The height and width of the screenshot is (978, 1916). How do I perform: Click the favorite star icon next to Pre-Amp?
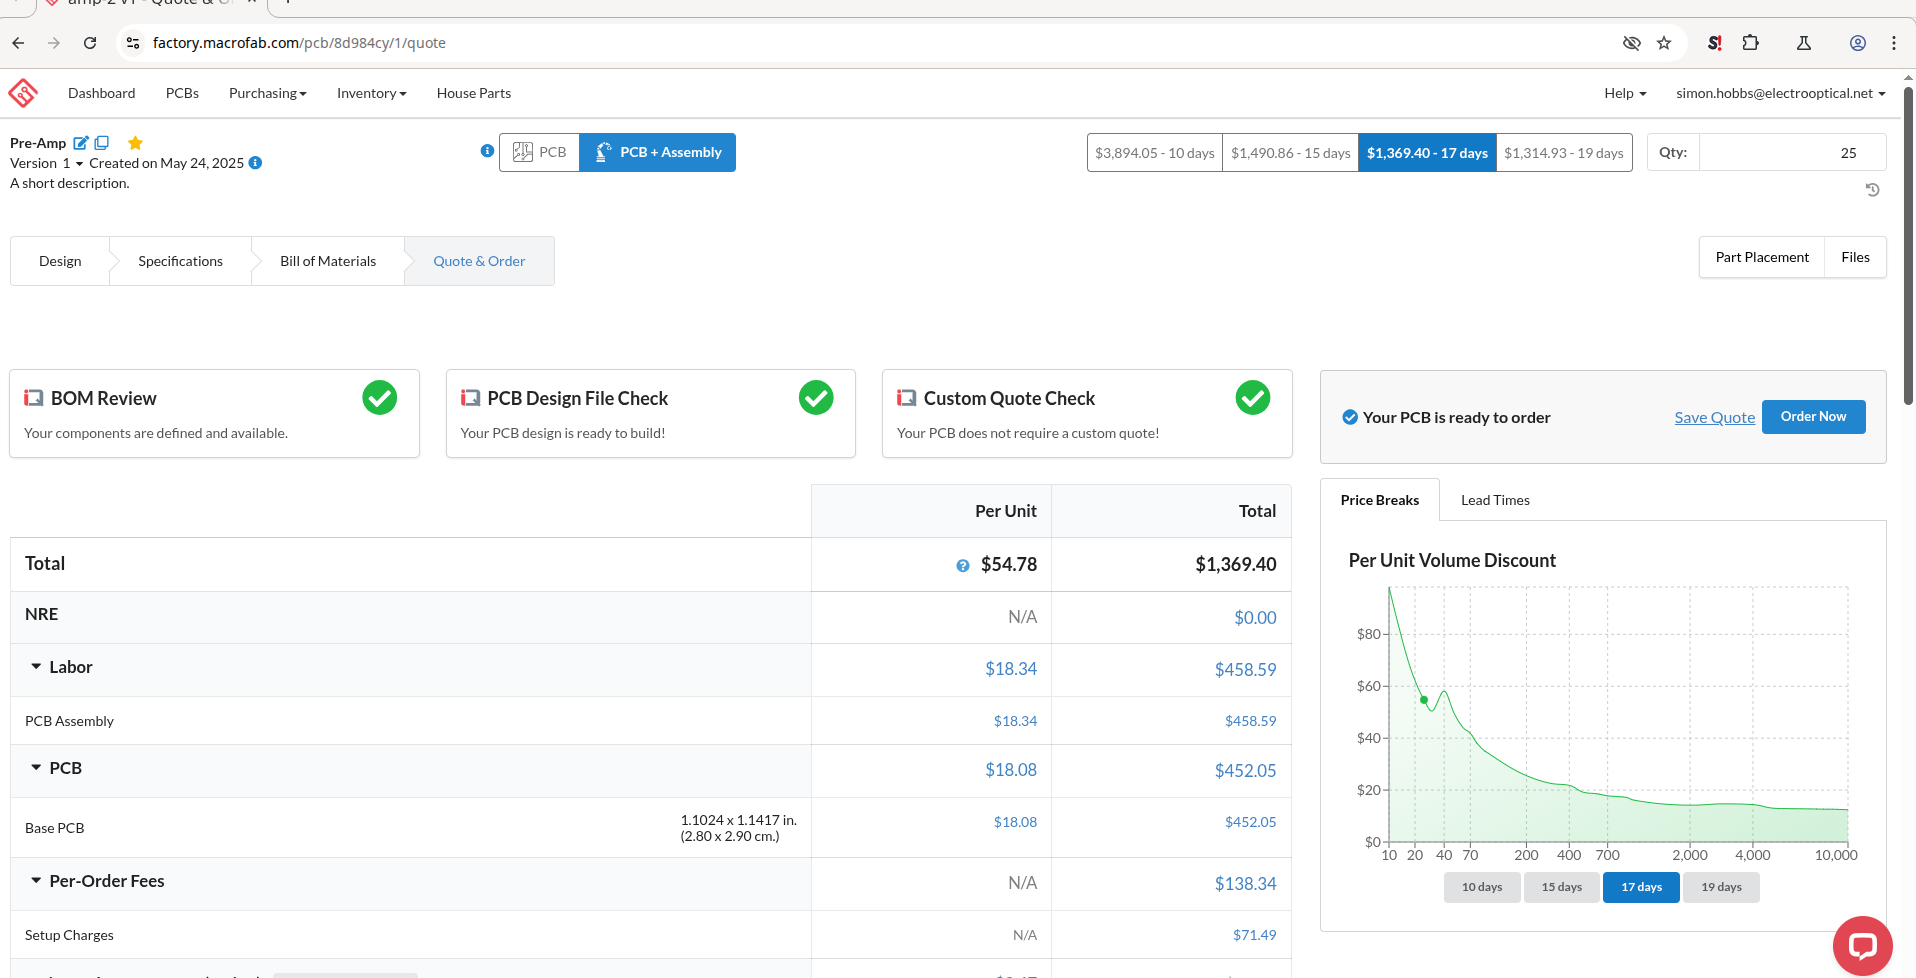tap(136, 143)
